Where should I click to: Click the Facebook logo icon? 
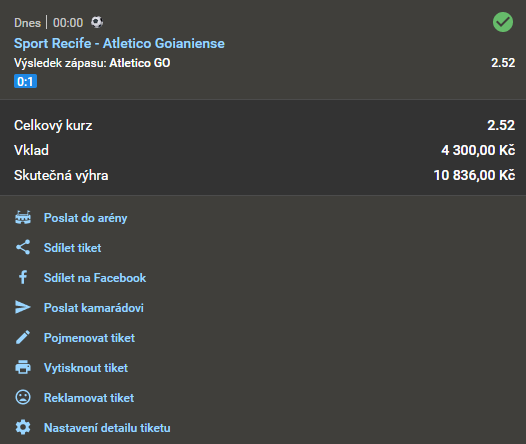coord(23,277)
